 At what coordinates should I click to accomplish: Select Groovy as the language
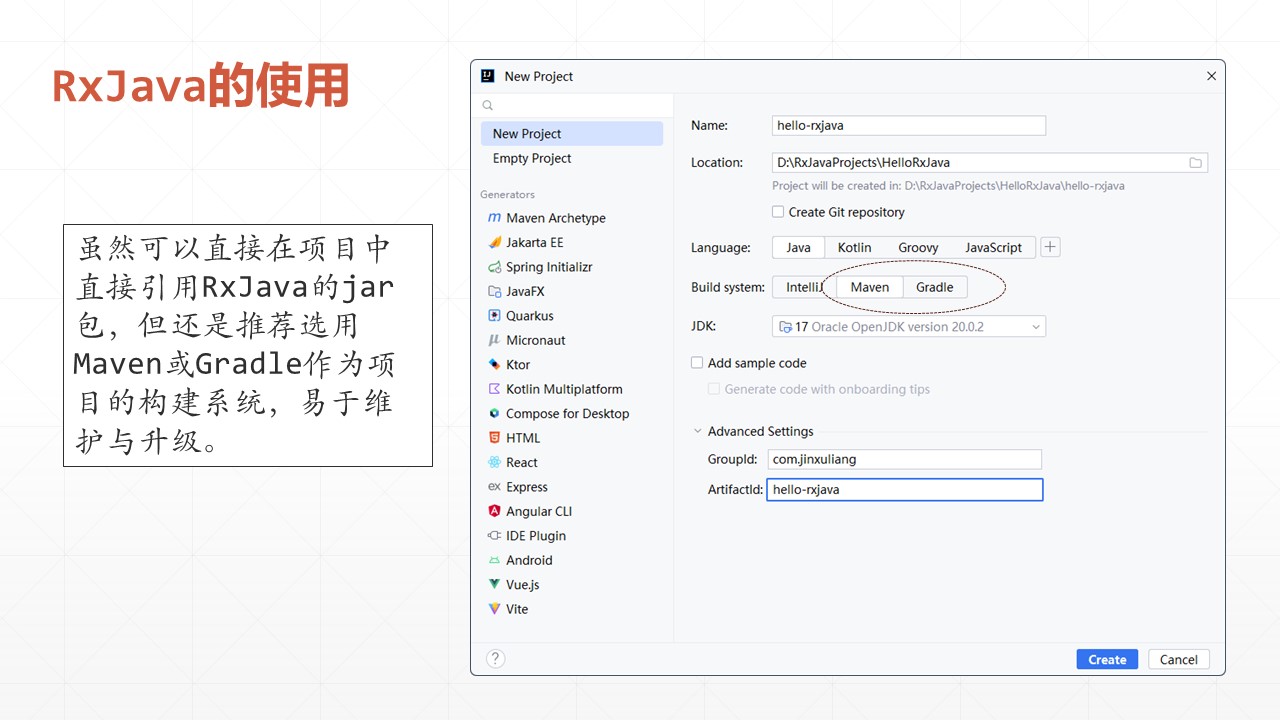pos(918,247)
